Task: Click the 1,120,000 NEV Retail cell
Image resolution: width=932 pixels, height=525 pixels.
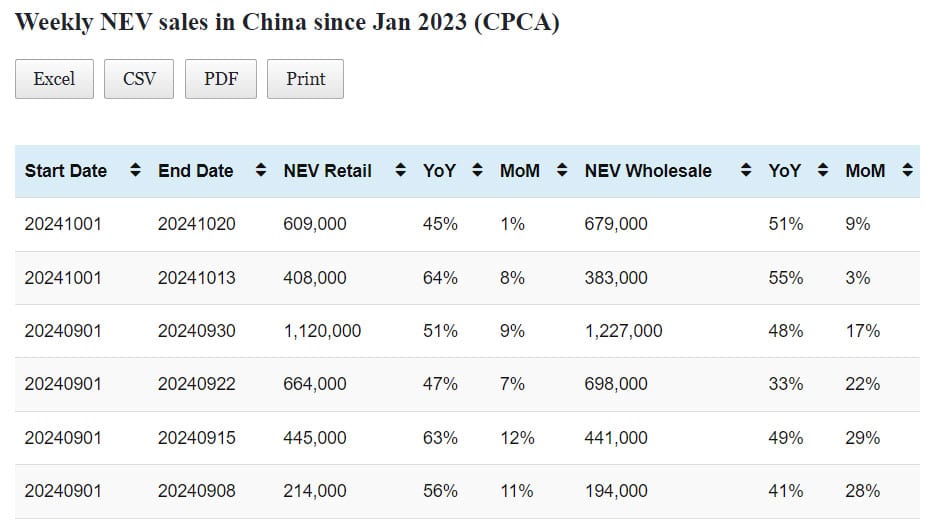Action: (x=322, y=331)
